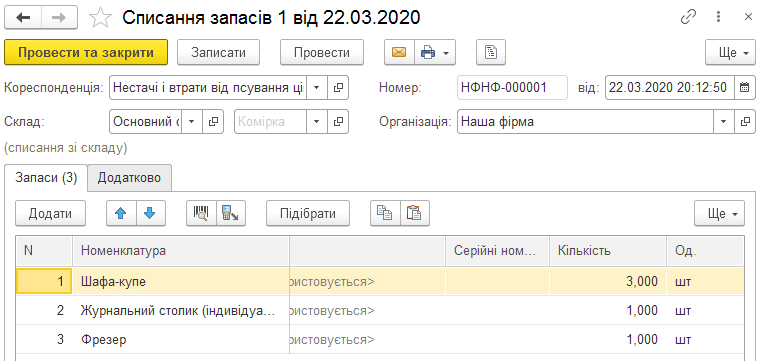Click quantity 3,000 for Шафа-купе
Viewport: 758px width, 361px height.
[608, 282]
